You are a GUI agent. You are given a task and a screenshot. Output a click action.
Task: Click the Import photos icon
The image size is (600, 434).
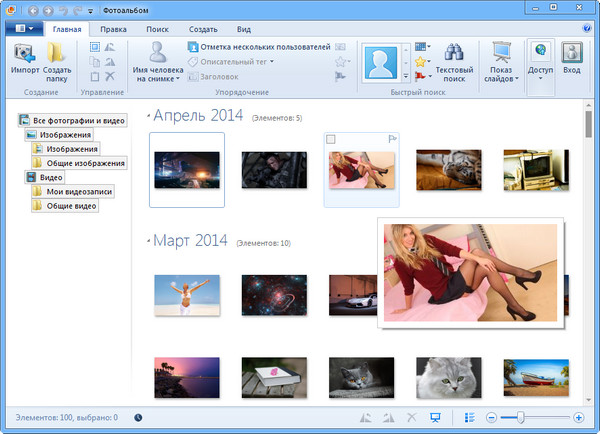25,54
